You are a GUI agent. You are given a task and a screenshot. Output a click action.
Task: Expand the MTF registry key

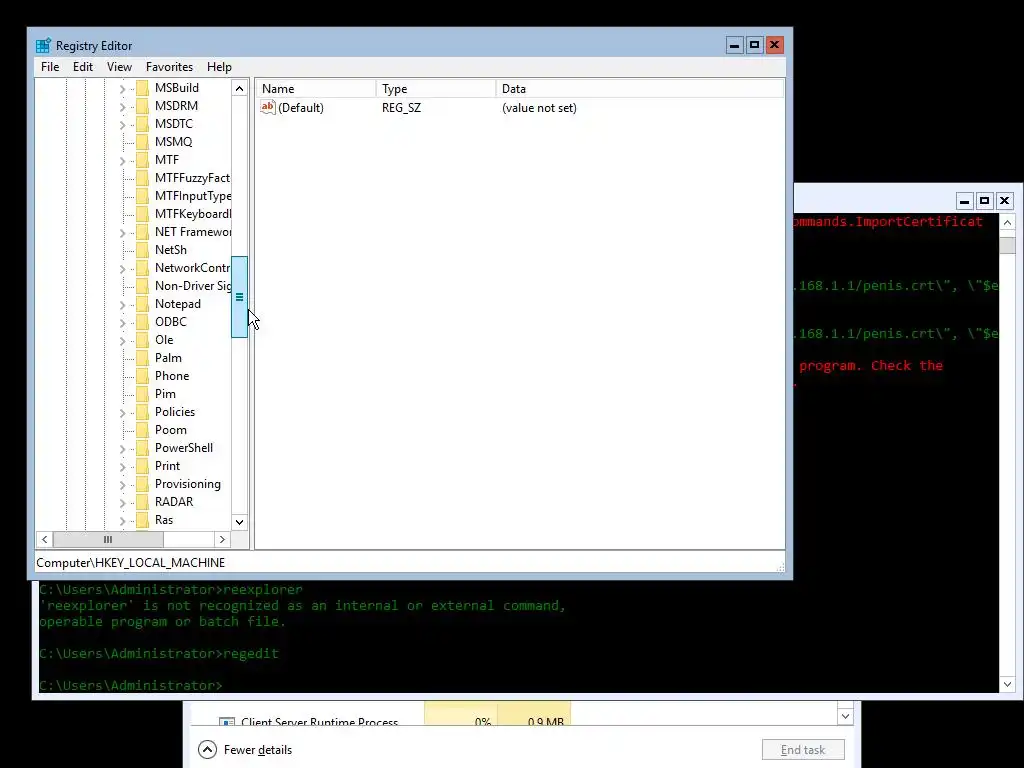122,161
